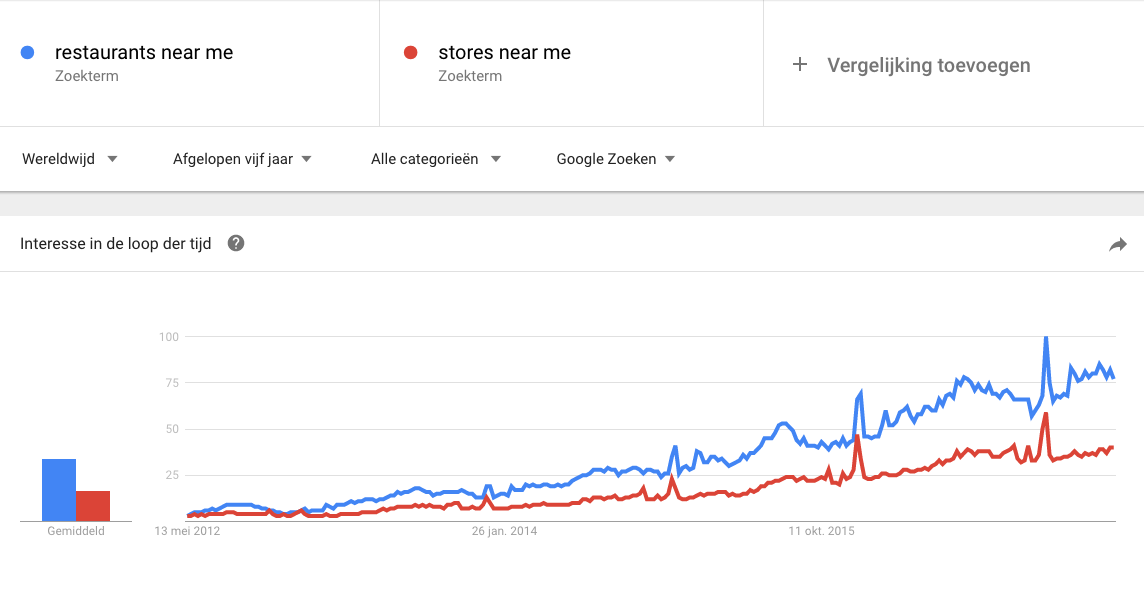The width and height of the screenshot is (1144, 604).
Task: Expand the Google Zoeken search type menu
Action: (615, 159)
